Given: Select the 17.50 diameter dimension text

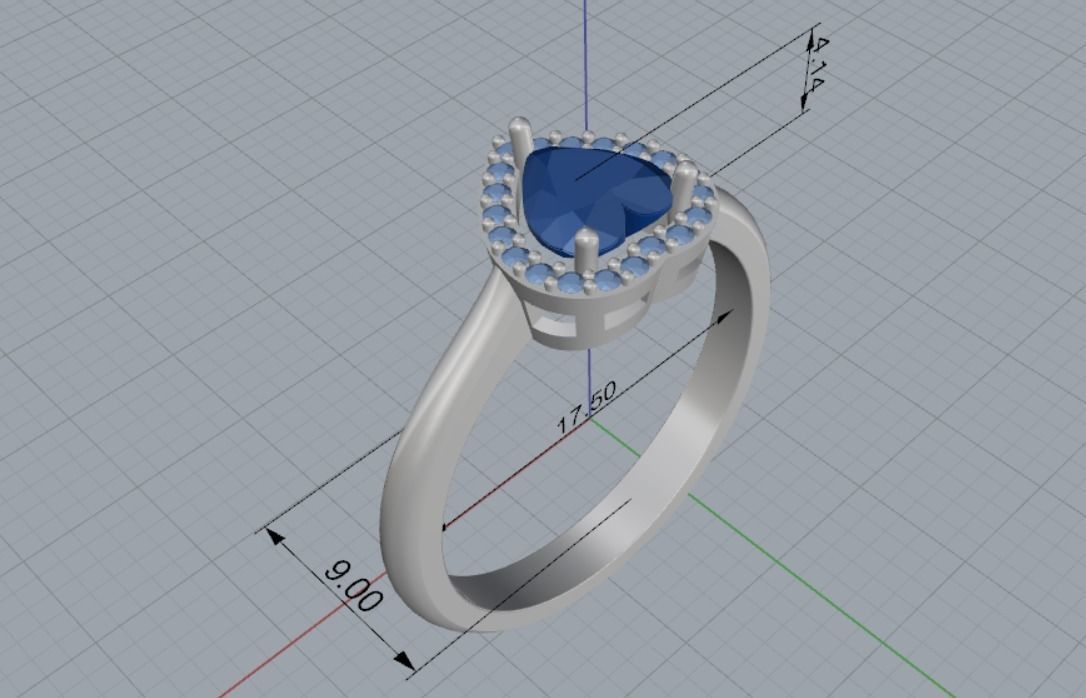Looking at the screenshot, I should 587,407.
